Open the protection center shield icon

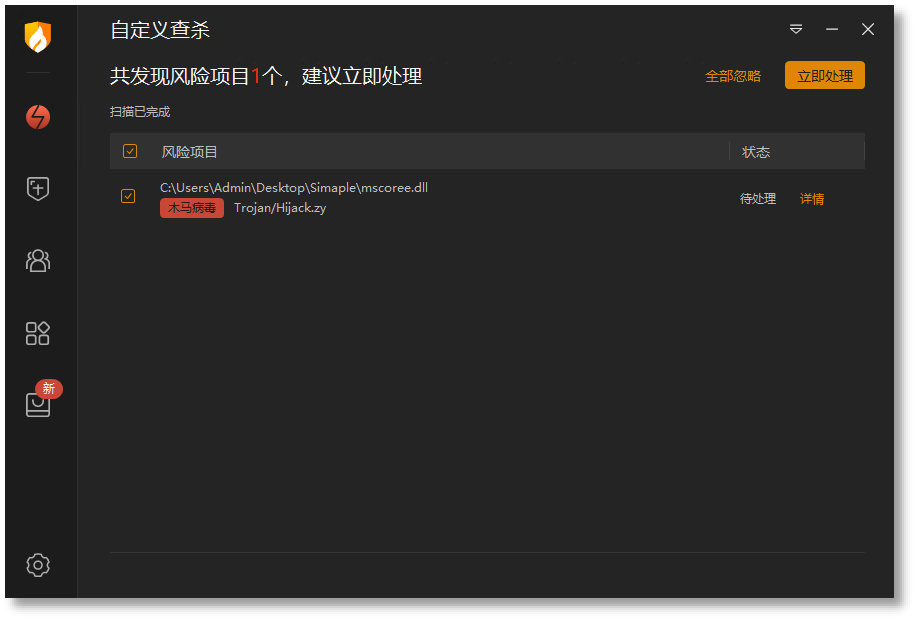pyautogui.click(x=38, y=189)
